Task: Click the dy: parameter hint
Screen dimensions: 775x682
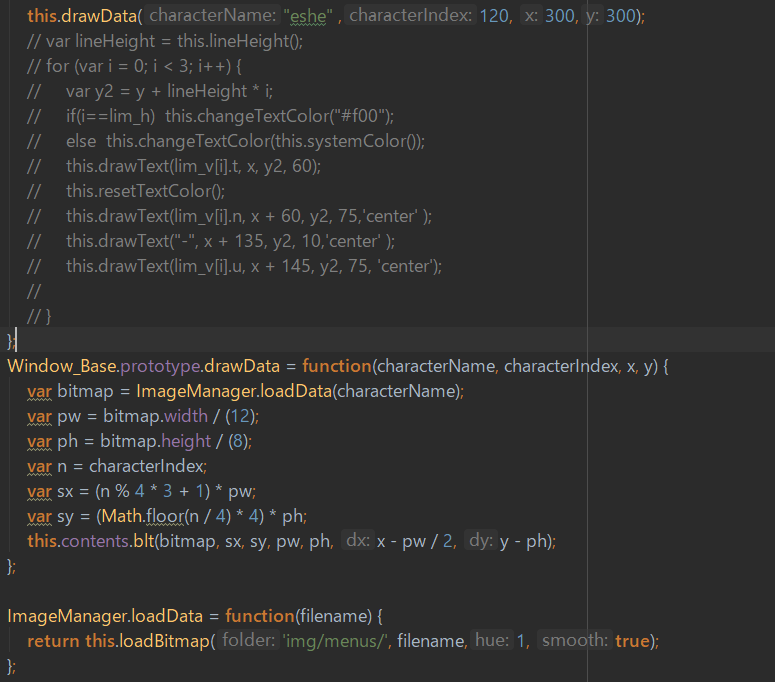Action: pos(481,540)
